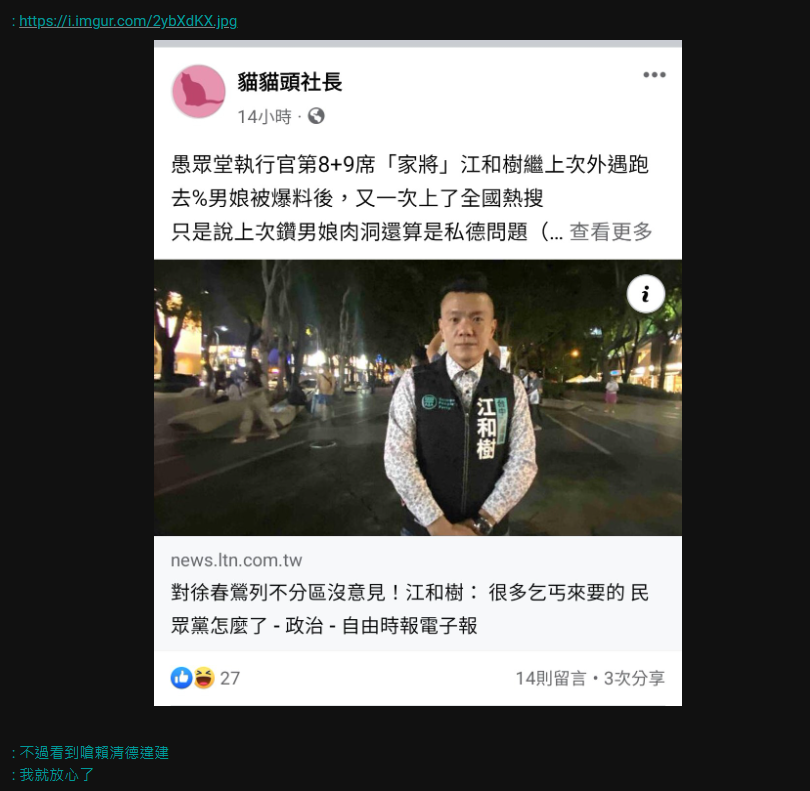The image size is (810, 791).
Task: Expand post text with 查看更多
Action: tap(611, 231)
